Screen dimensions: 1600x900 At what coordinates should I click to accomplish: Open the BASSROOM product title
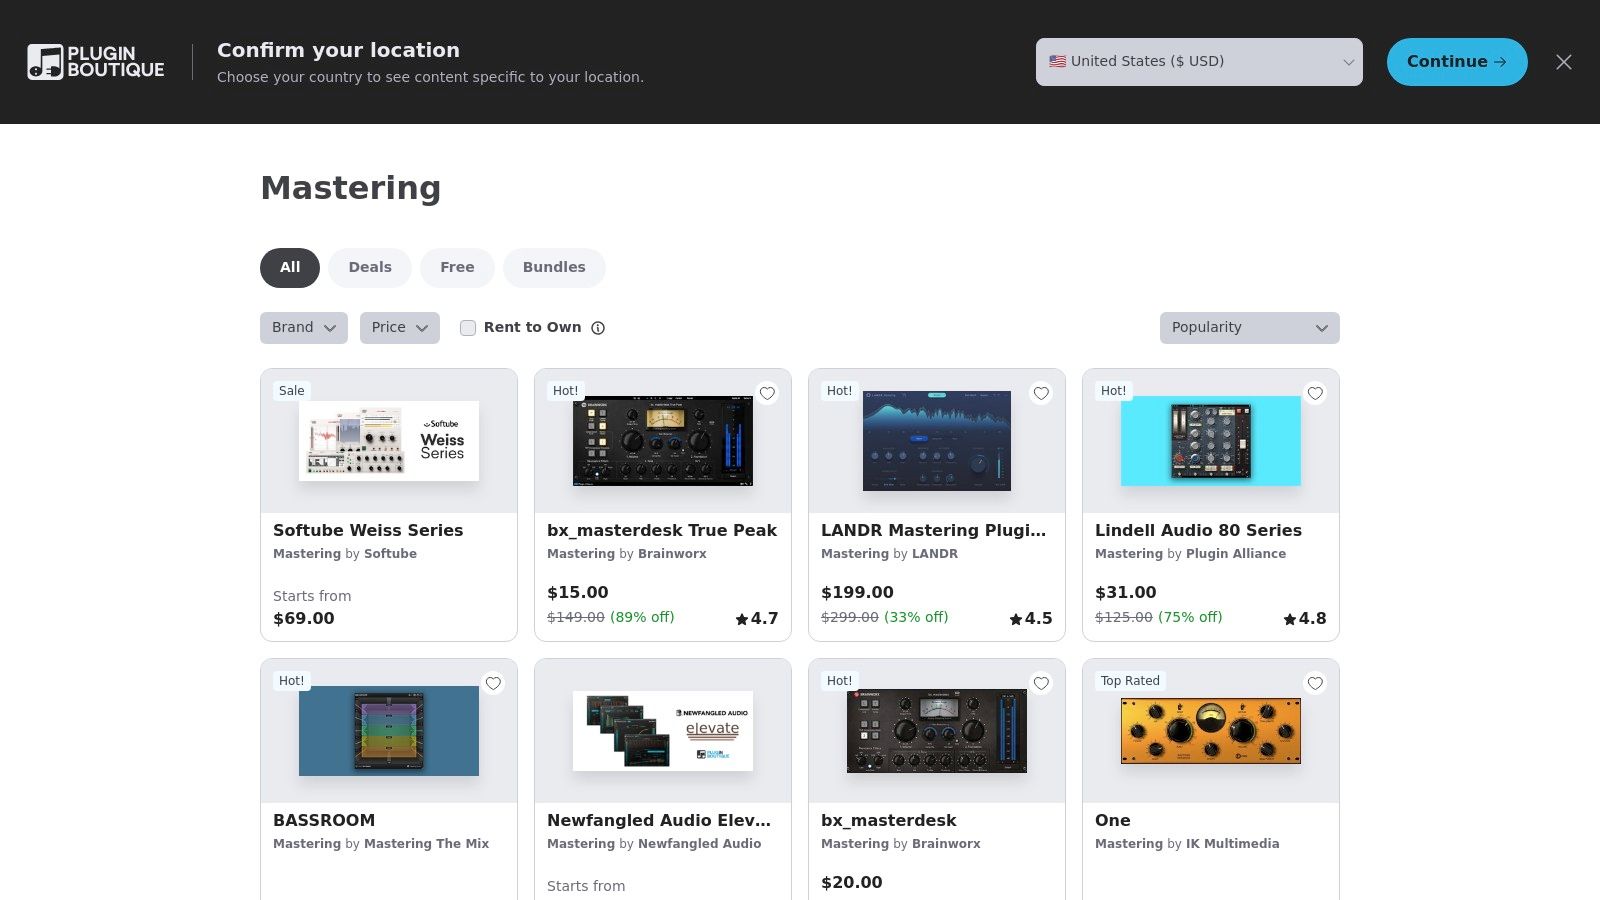(324, 820)
